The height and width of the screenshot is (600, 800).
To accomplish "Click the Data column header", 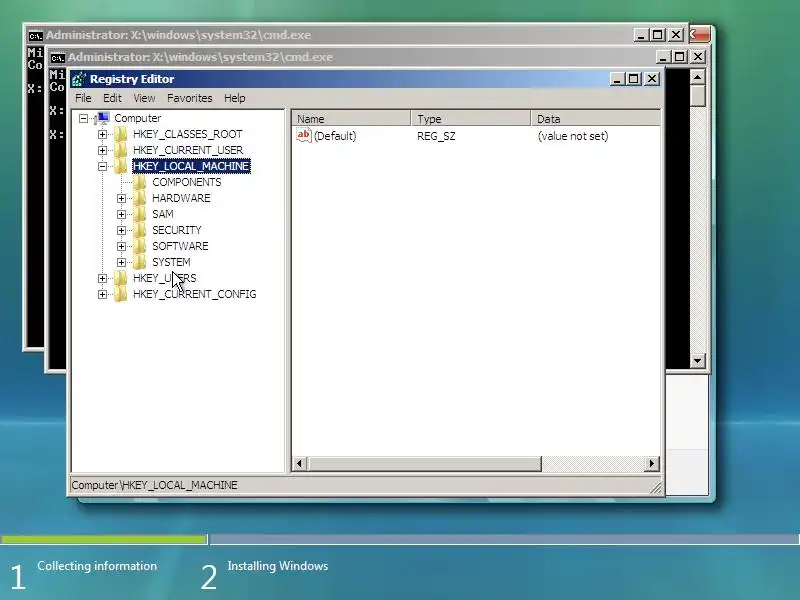I will pyautogui.click(x=595, y=119).
